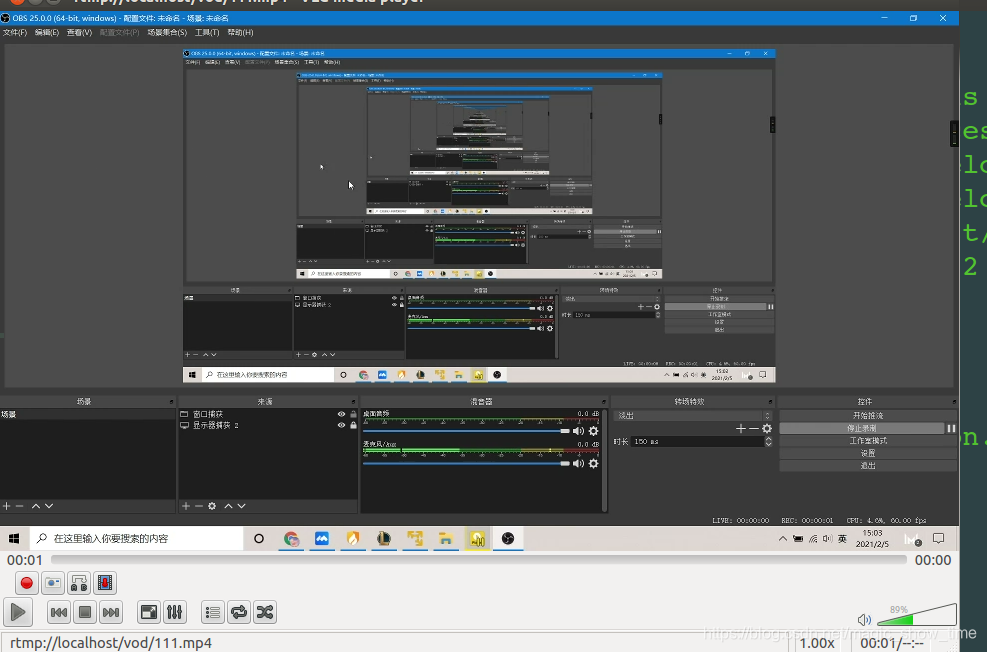Screen dimensions: 987x652
Task: Toggle VLC fullscreen video button
Action: point(149,612)
